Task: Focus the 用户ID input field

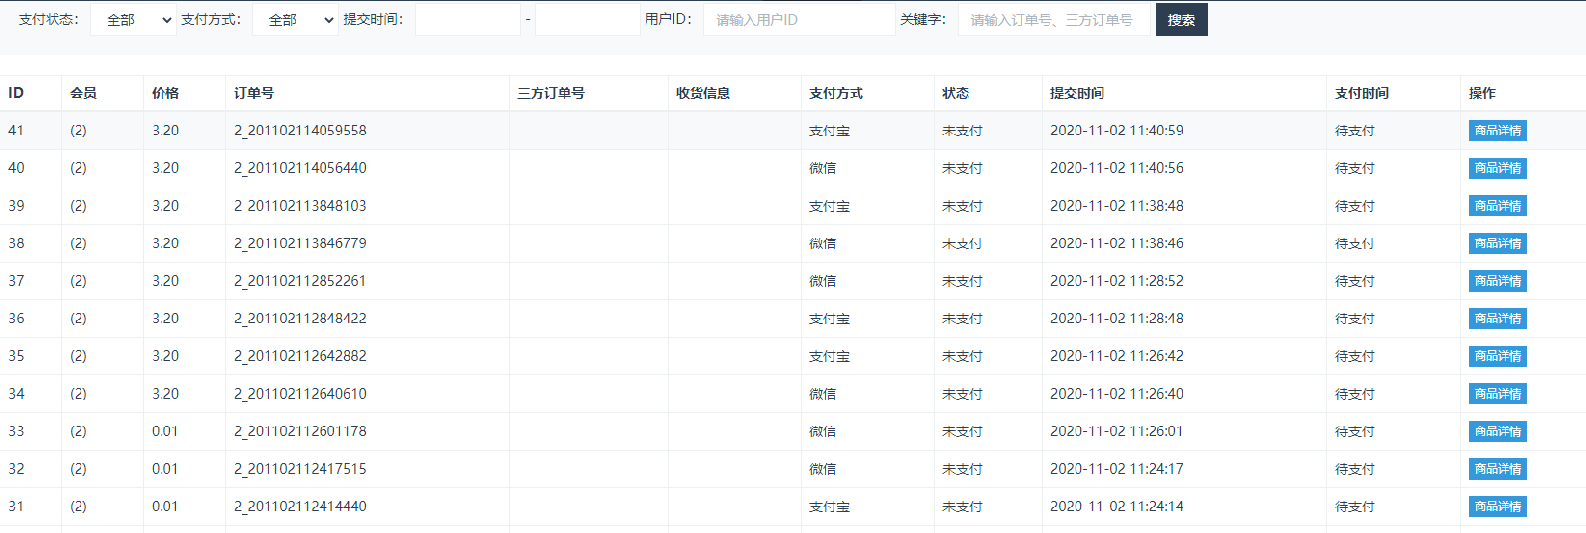Action: tap(798, 20)
